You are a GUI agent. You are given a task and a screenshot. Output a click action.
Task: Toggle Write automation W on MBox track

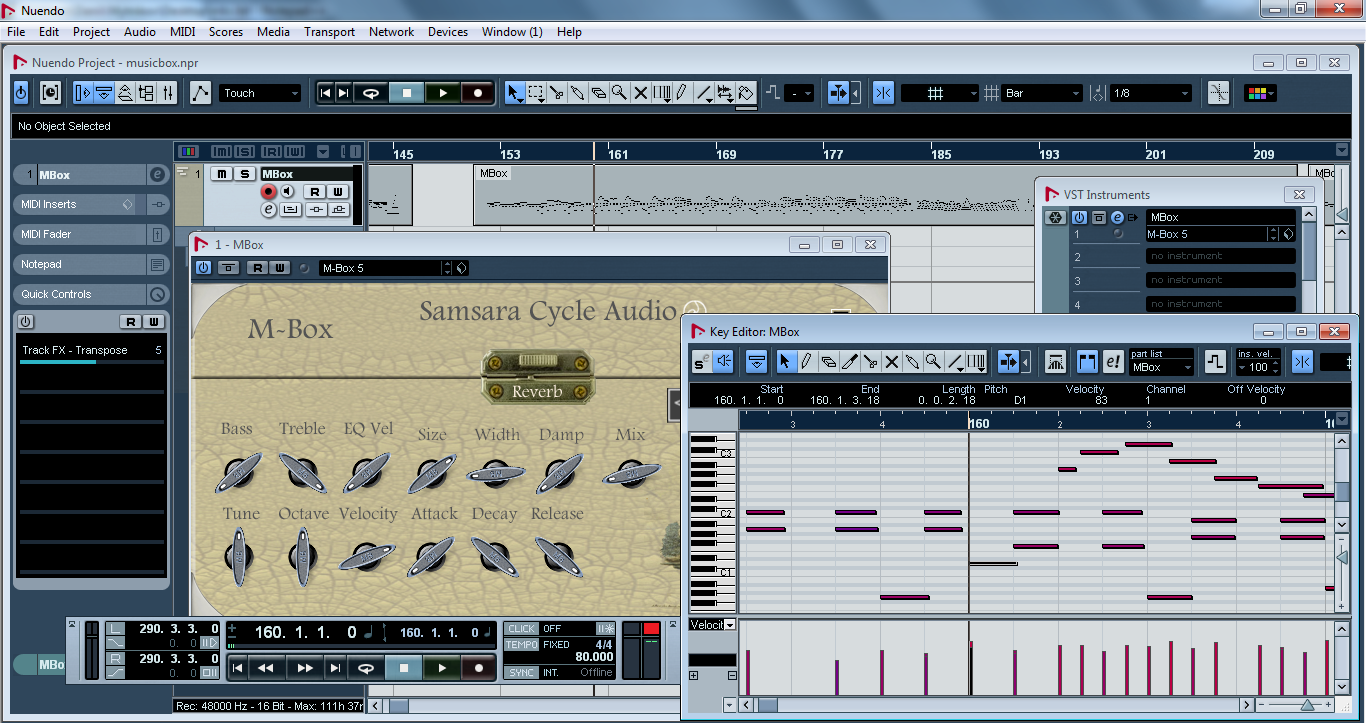tap(336, 191)
